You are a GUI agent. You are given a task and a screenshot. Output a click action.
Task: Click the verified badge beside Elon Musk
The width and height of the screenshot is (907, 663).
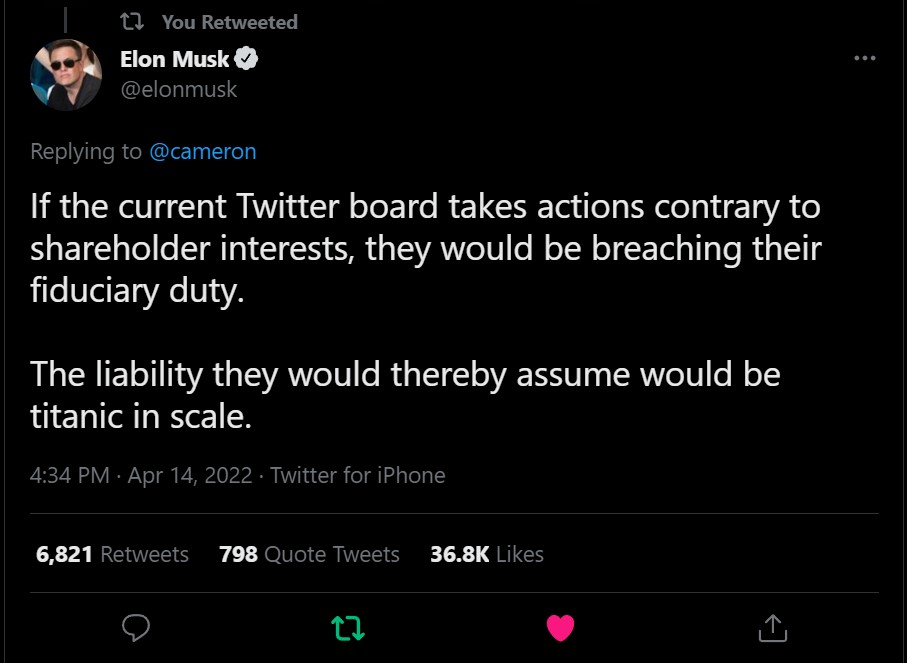(x=247, y=59)
